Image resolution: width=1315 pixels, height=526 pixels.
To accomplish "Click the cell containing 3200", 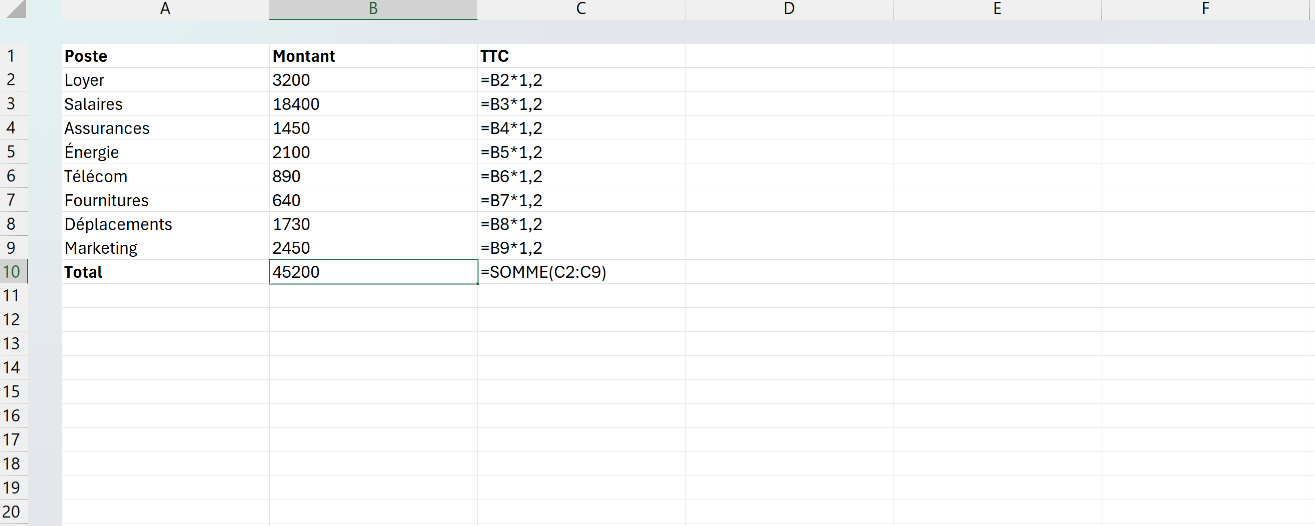I will (373, 80).
